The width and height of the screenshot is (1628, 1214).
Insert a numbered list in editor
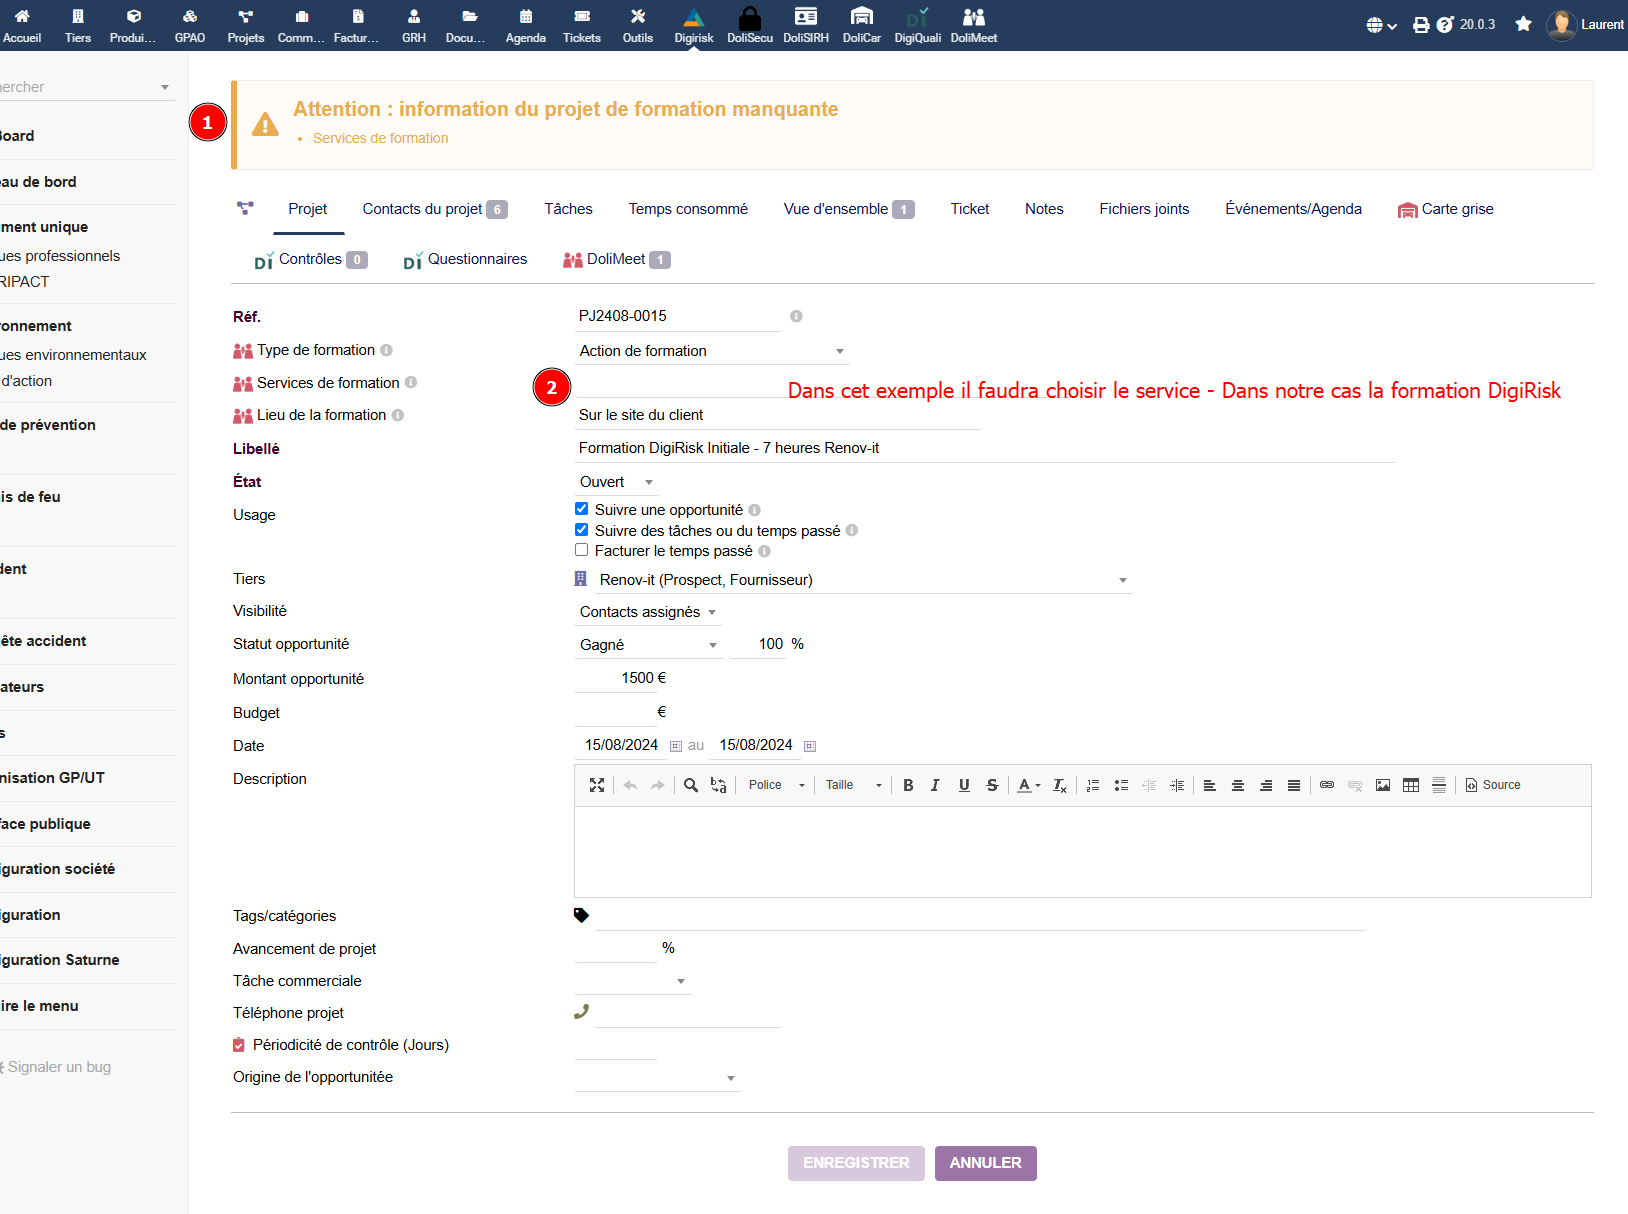(1093, 785)
